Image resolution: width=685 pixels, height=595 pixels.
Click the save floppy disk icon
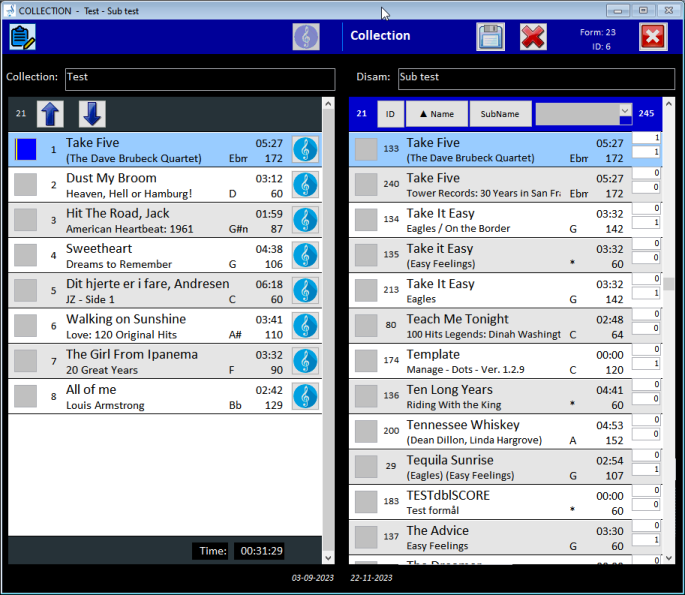[490, 37]
